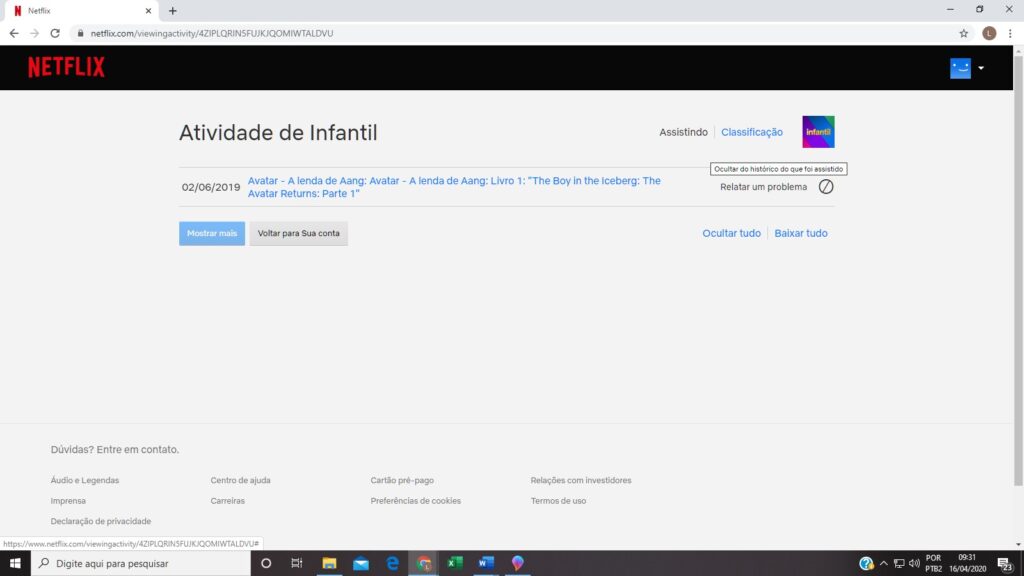The height and width of the screenshot is (576, 1024).
Task: Click Chrome icon in taskbar
Action: tap(424, 563)
